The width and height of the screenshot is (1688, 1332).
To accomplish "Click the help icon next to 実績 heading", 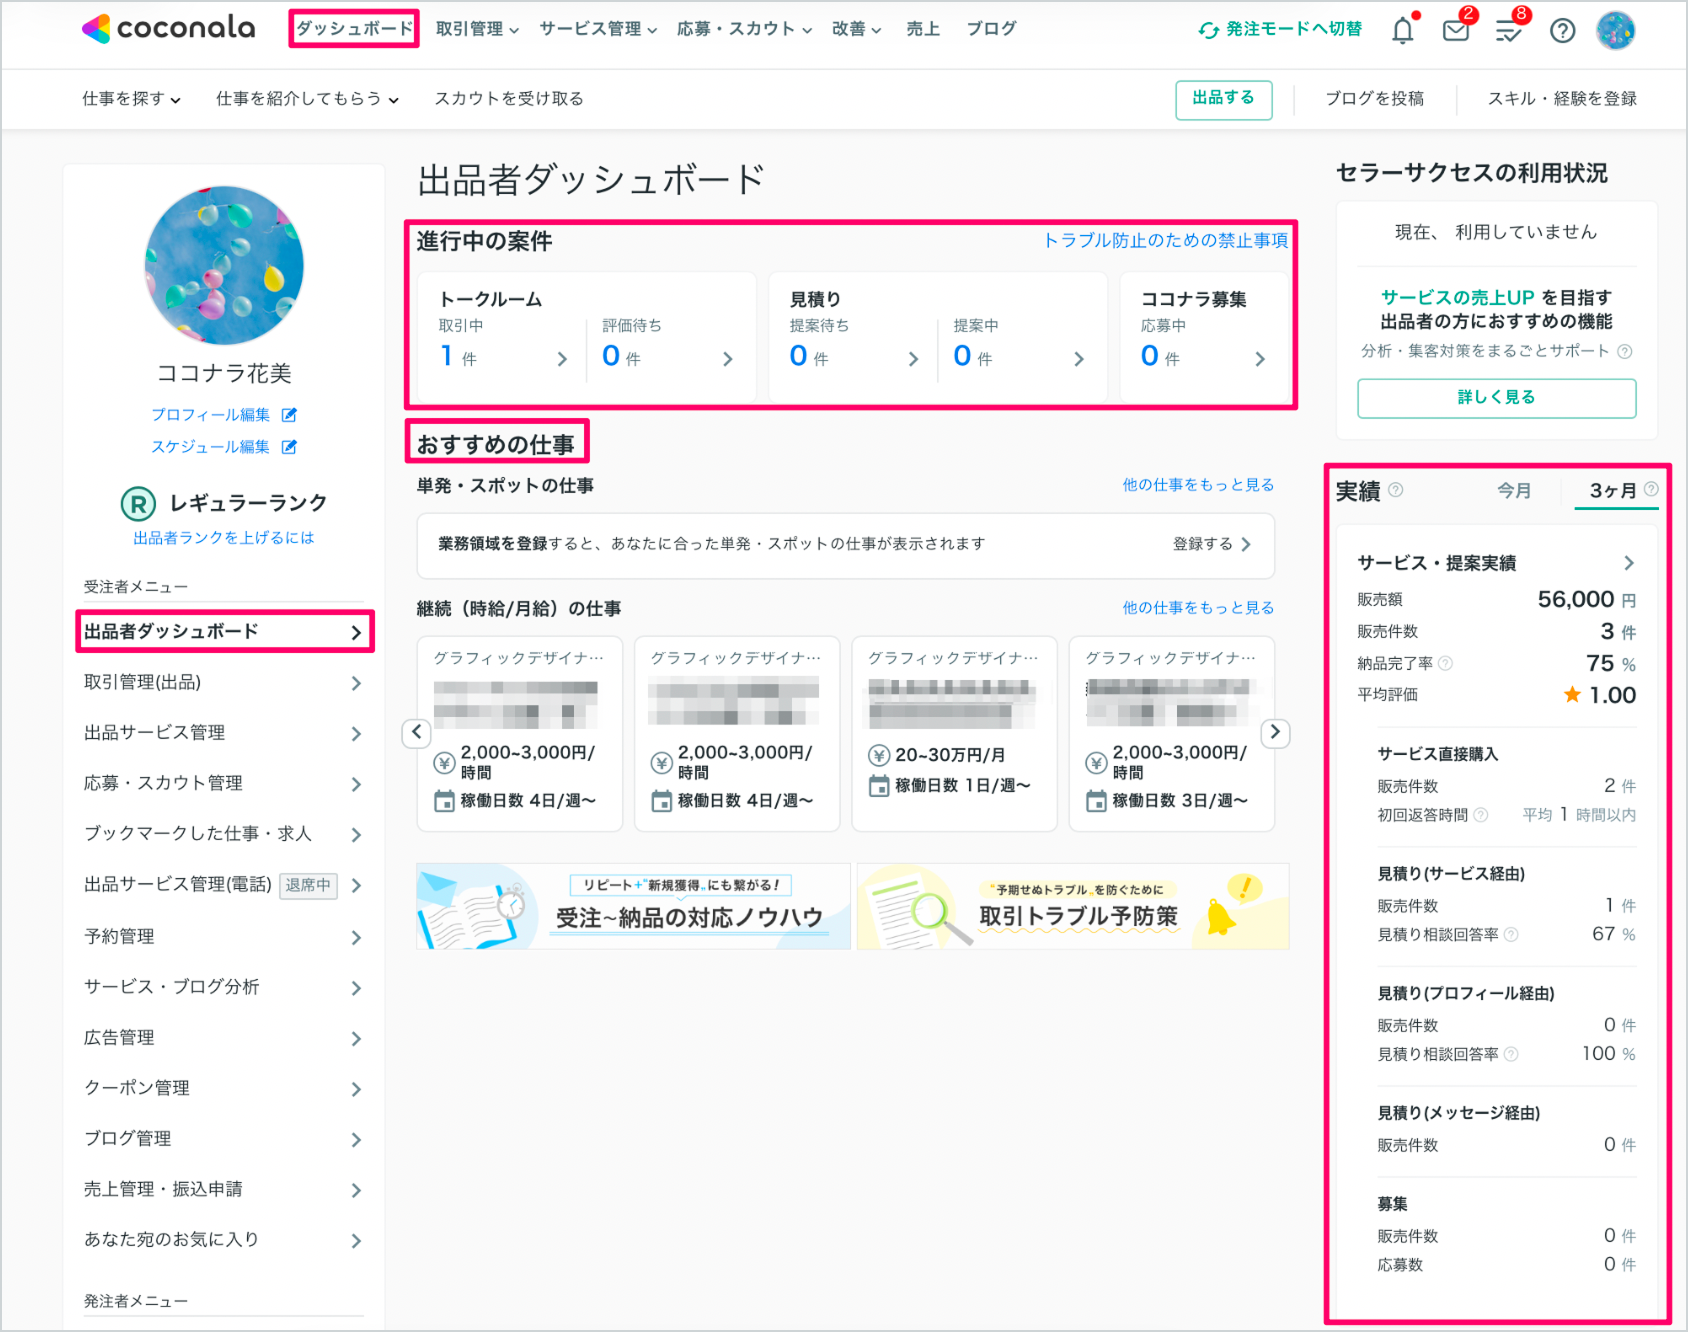I will tap(1396, 490).
